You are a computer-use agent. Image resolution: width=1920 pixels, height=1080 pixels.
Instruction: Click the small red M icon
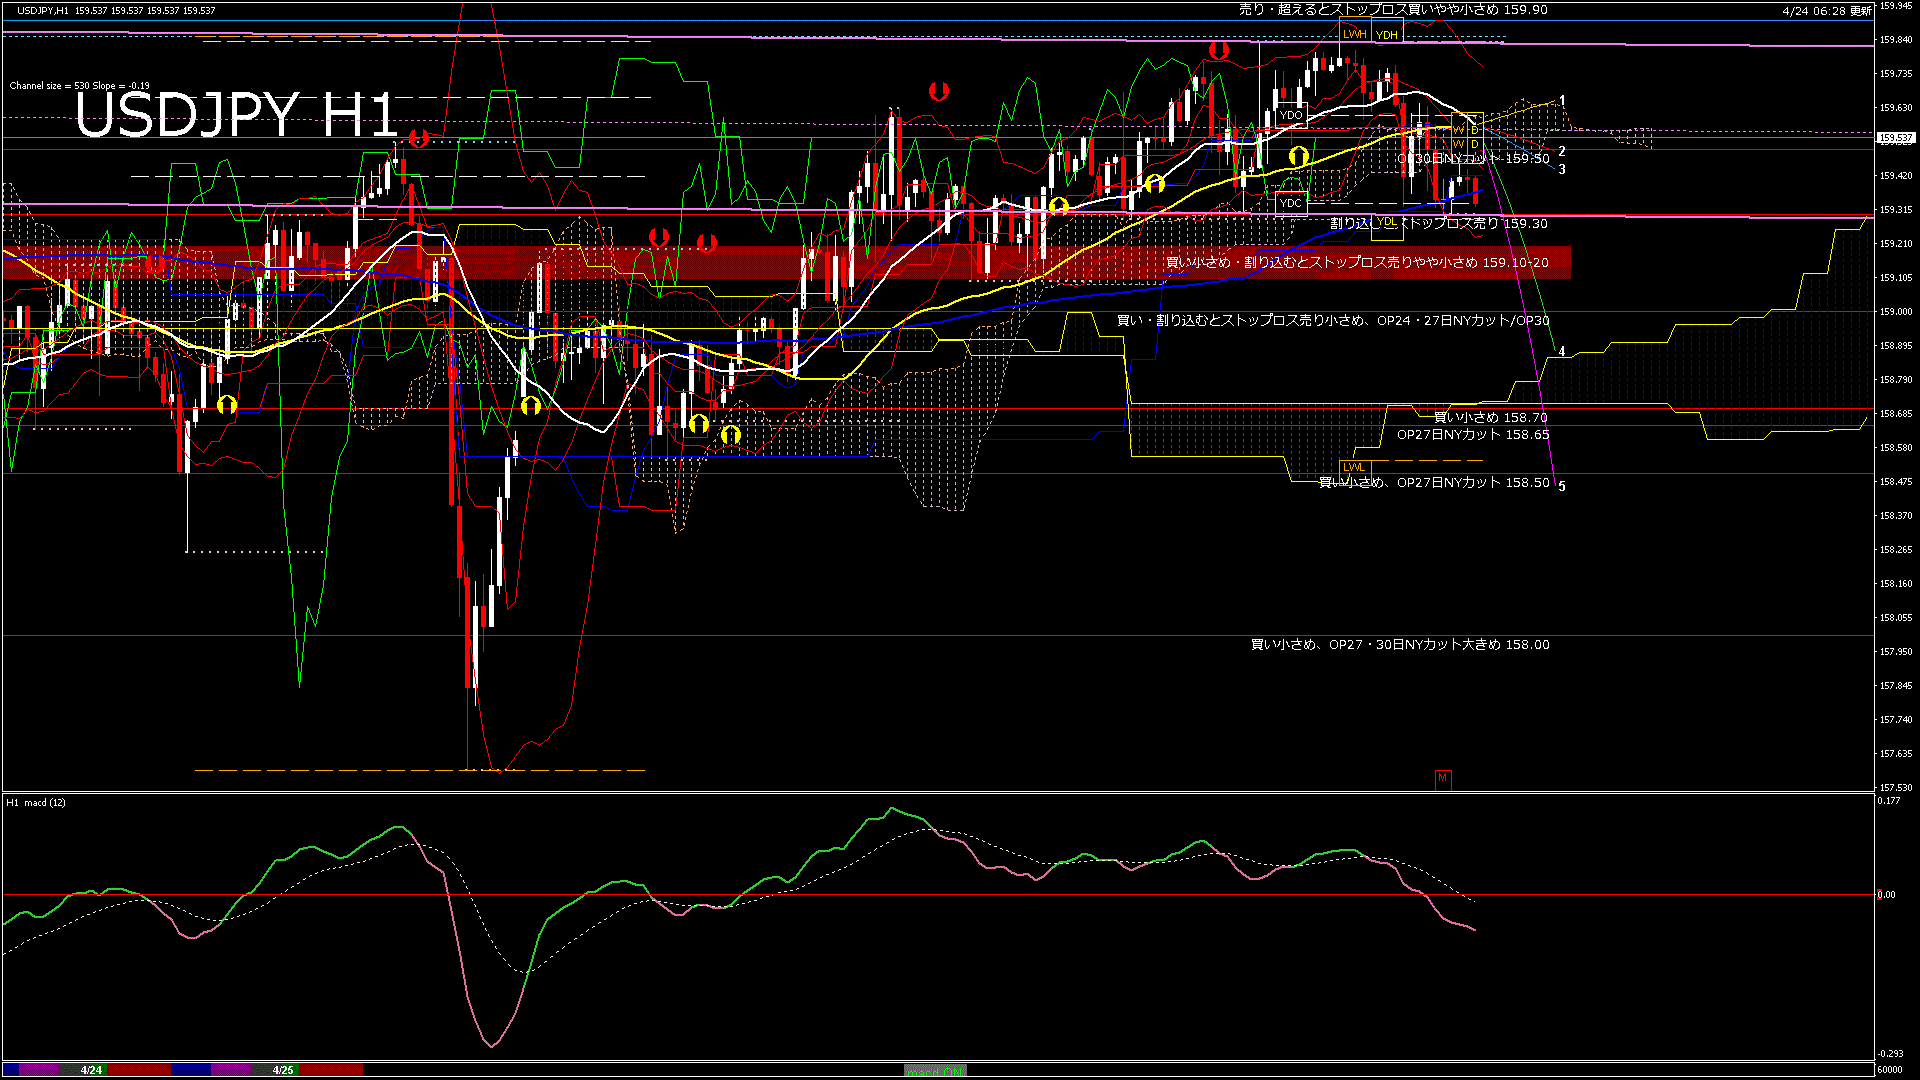pyautogui.click(x=1442, y=778)
